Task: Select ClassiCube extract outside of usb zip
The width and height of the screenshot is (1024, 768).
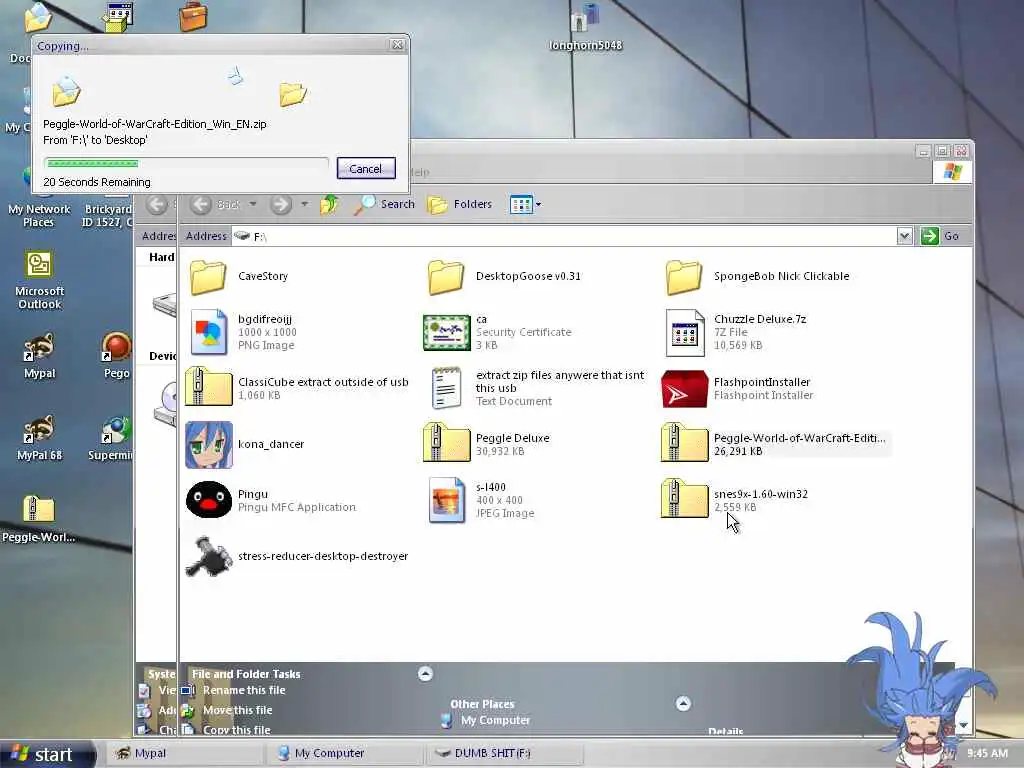Action: 297,388
